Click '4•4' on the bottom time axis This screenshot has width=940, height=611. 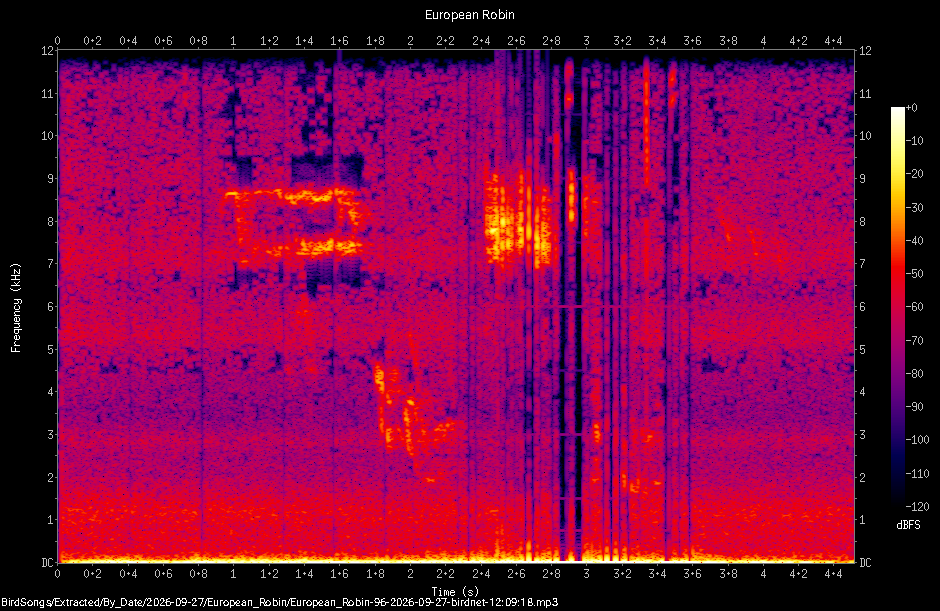(x=833, y=574)
